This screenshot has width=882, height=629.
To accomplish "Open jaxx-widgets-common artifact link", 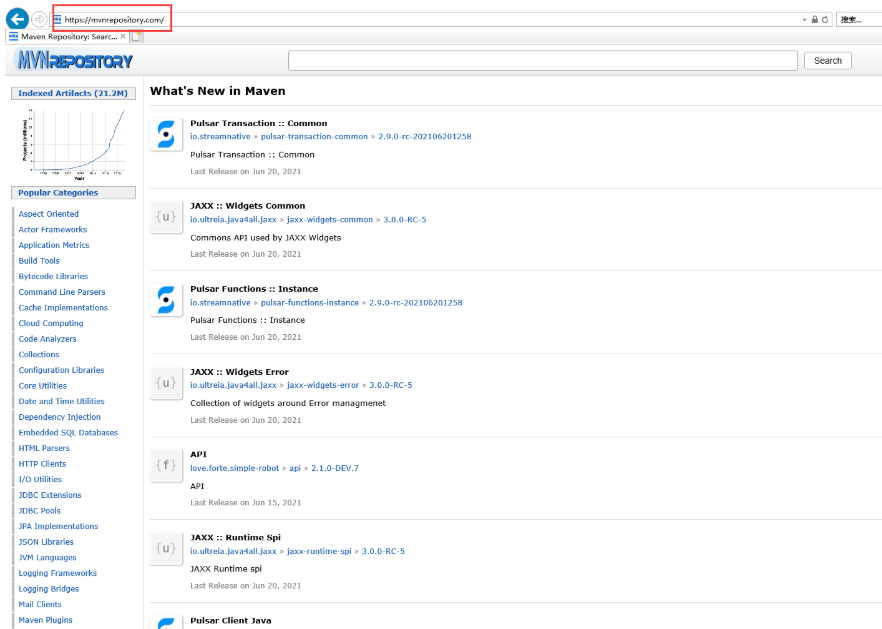I will (330, 219).
